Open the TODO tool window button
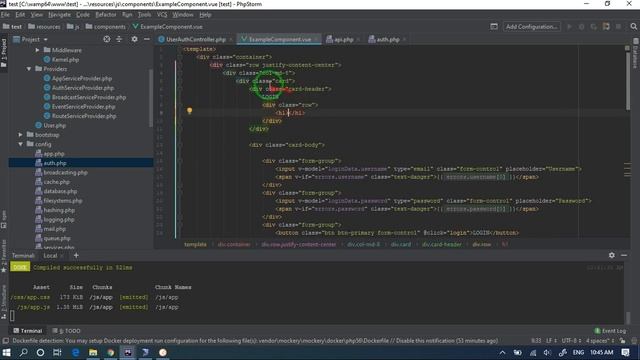The height and width of the screenshot is (360, 640). tap(67, 331)
